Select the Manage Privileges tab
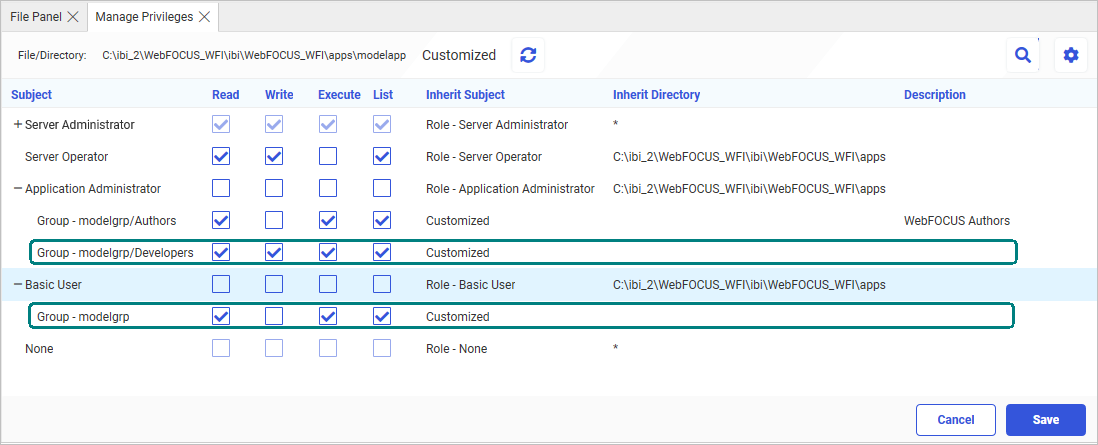 [144, 17]
